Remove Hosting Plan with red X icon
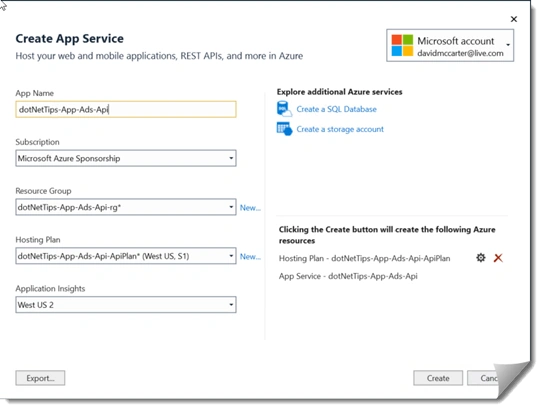The height and width of the screenshot is (409, 541). point(498,258)
